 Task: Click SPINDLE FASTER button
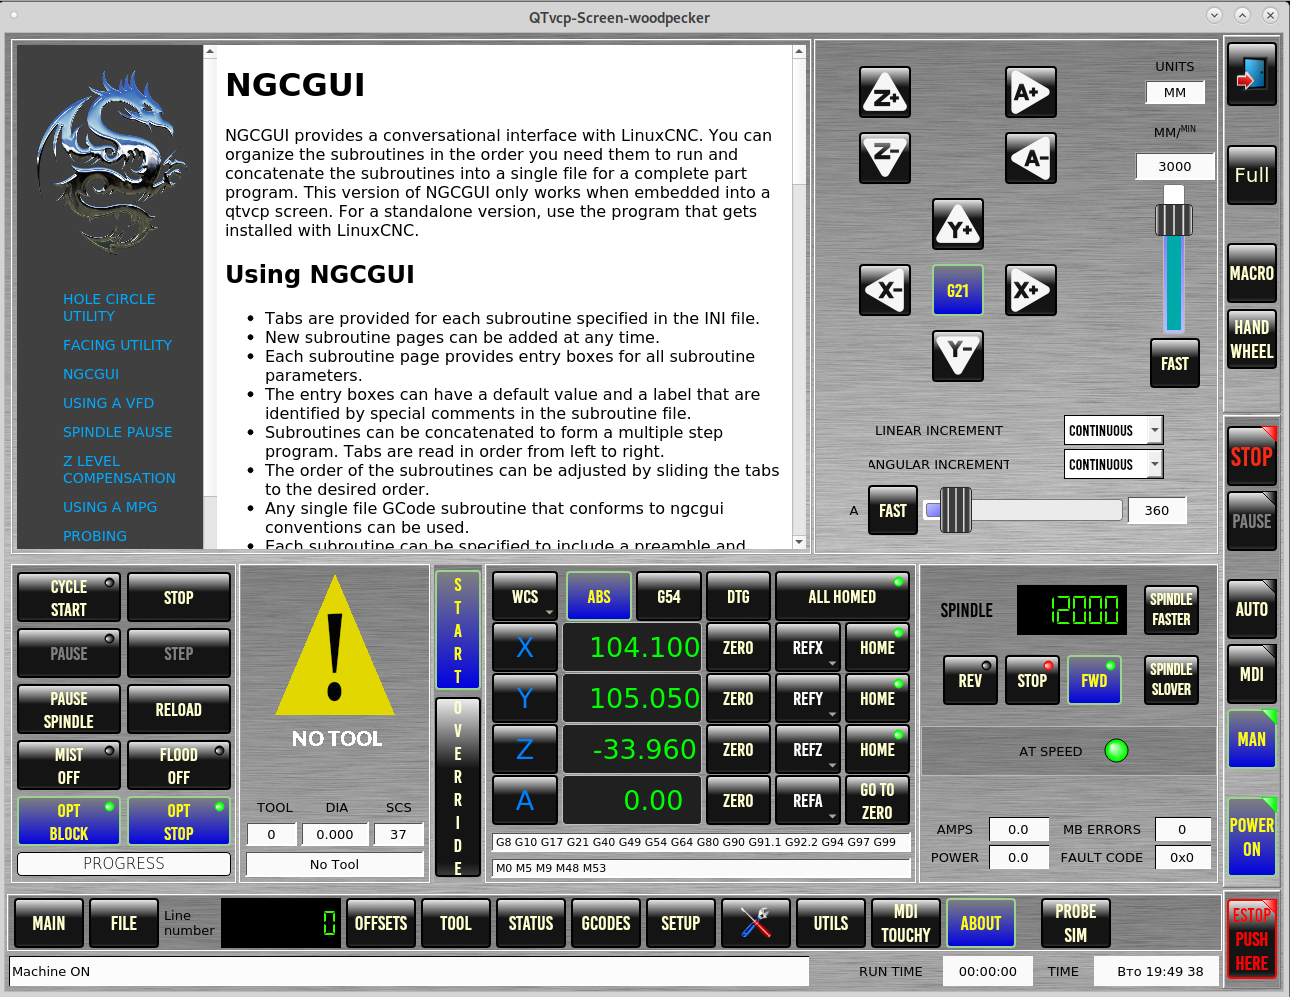1171,610
